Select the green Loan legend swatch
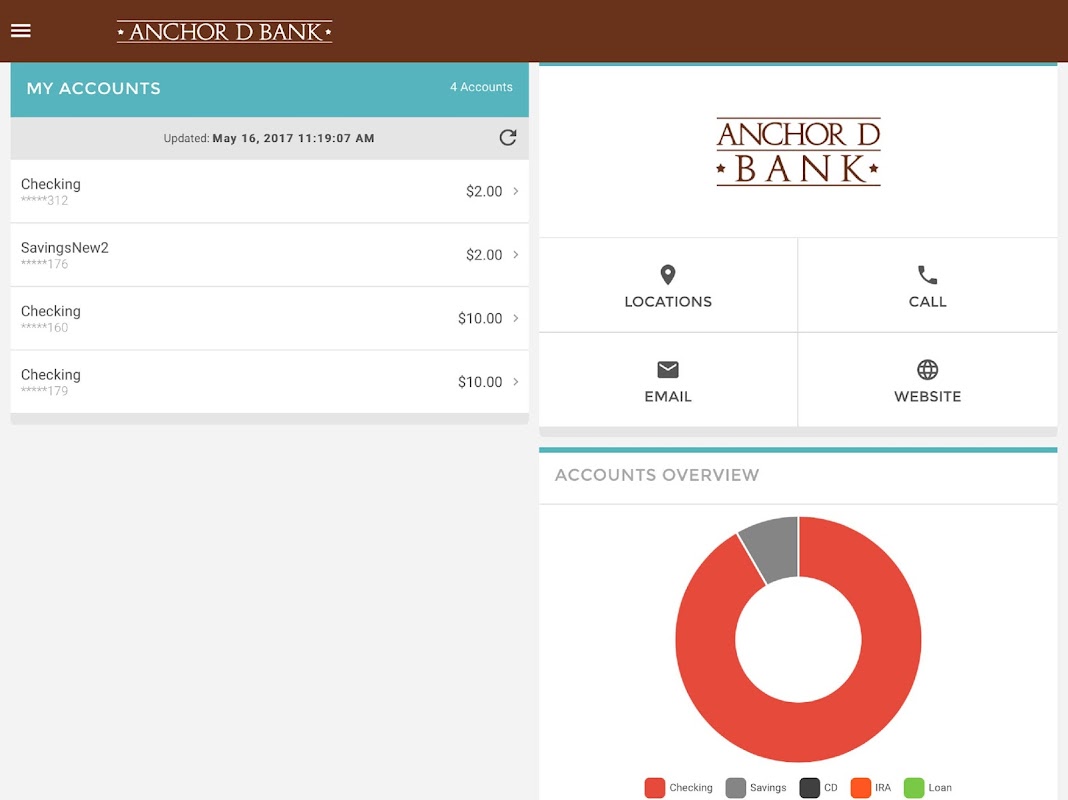The width and height of the screenshot is (1068, 800). 913,787
